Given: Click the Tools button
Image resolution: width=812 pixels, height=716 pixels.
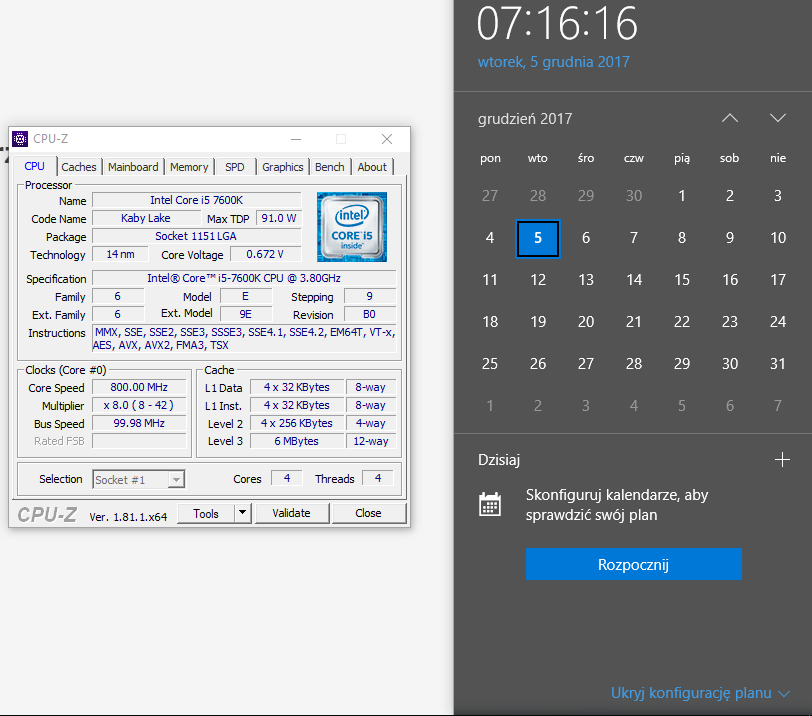Looking at the screenshot, I should pos(206,513).
